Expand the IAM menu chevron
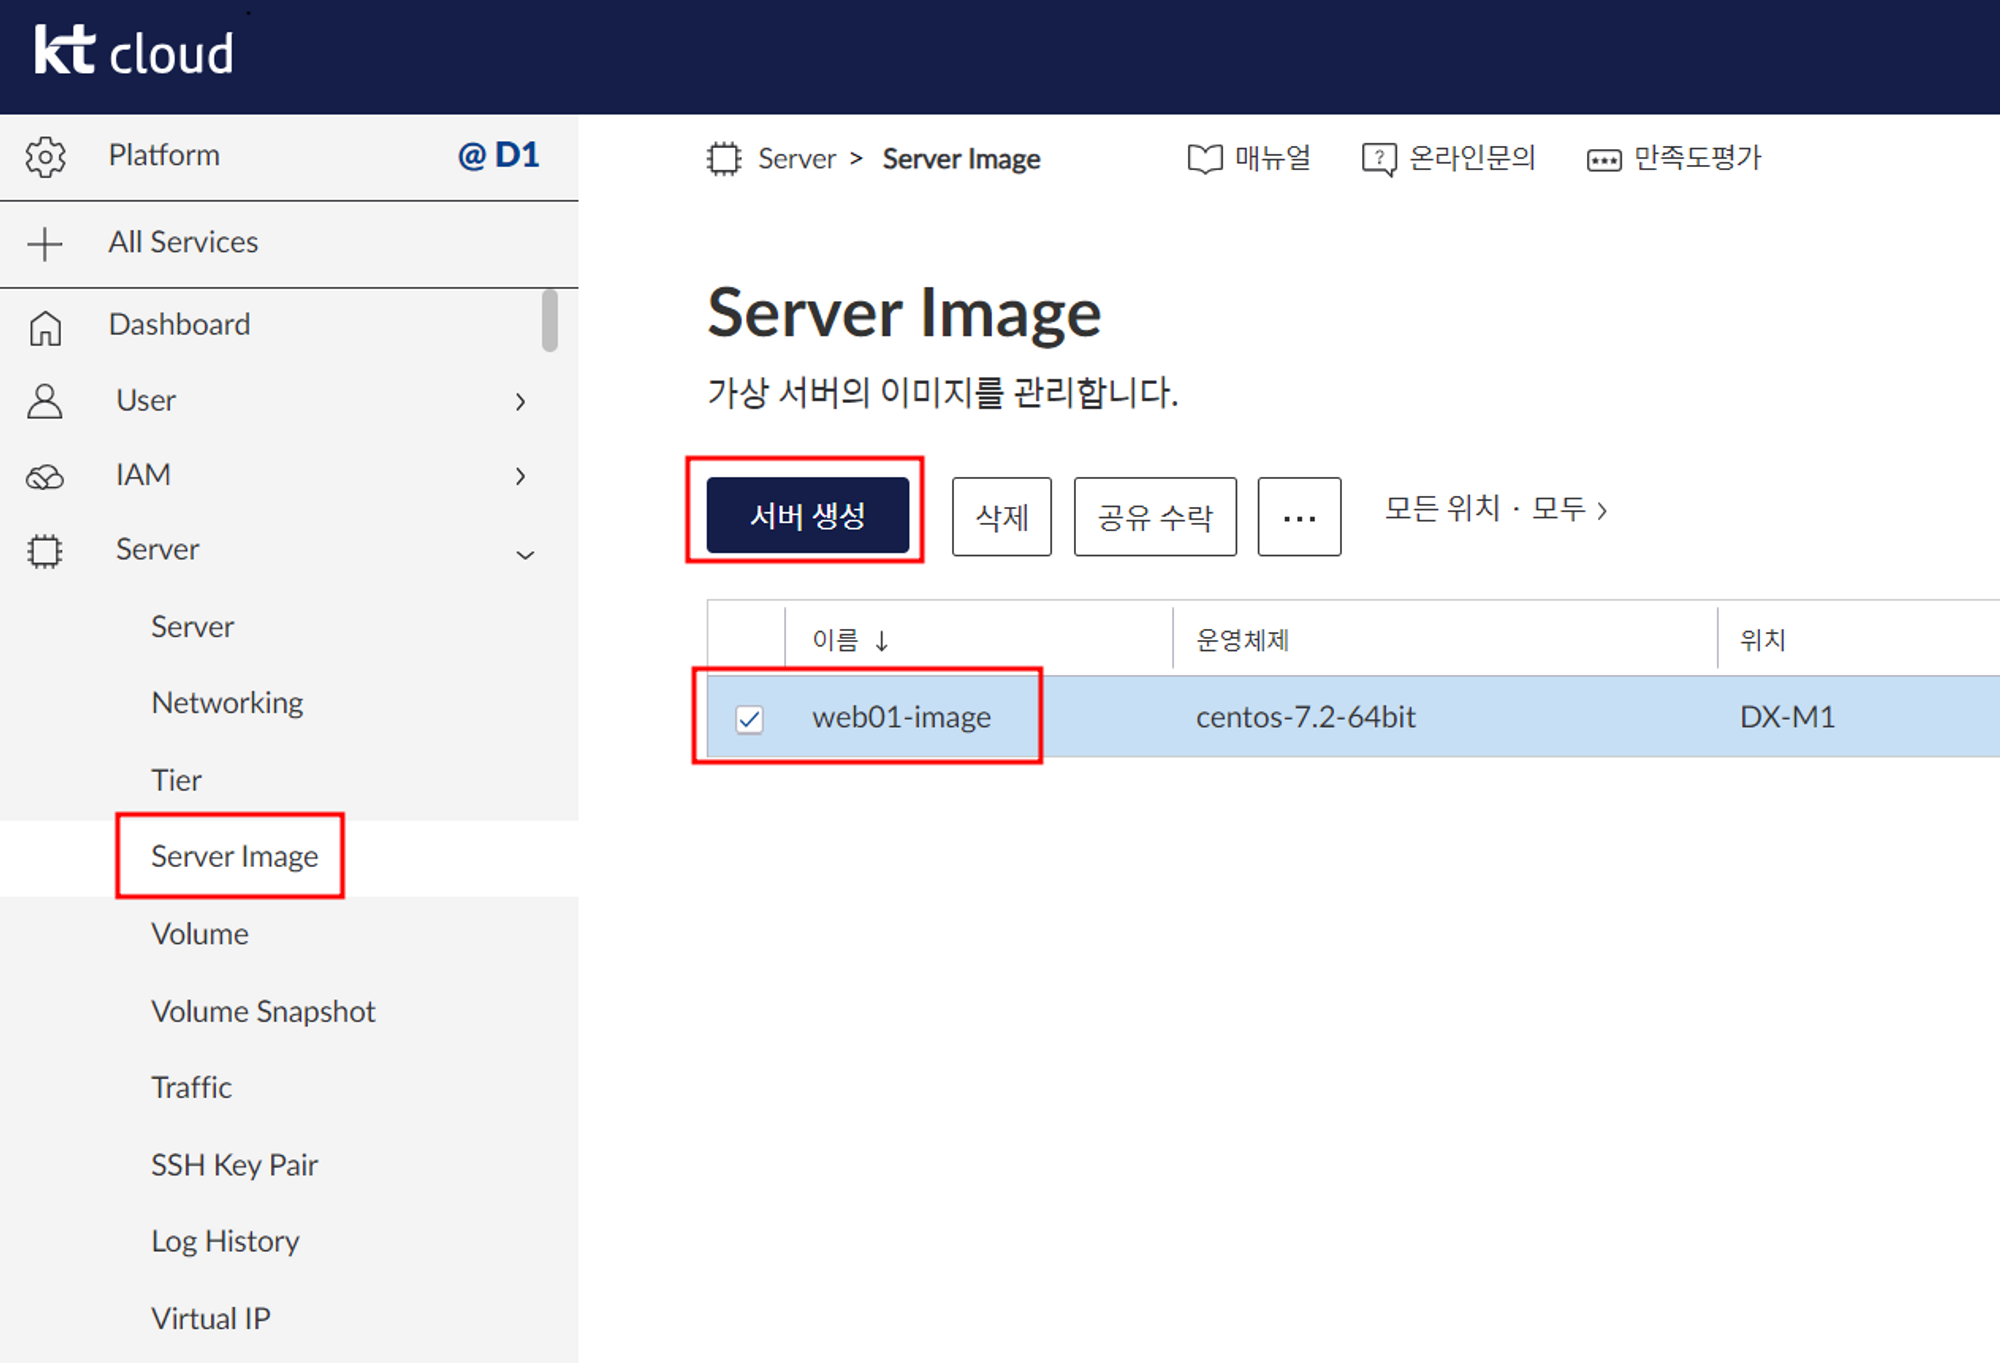2000x1363 pixels. pyautogui.click(x=520, y=476)
